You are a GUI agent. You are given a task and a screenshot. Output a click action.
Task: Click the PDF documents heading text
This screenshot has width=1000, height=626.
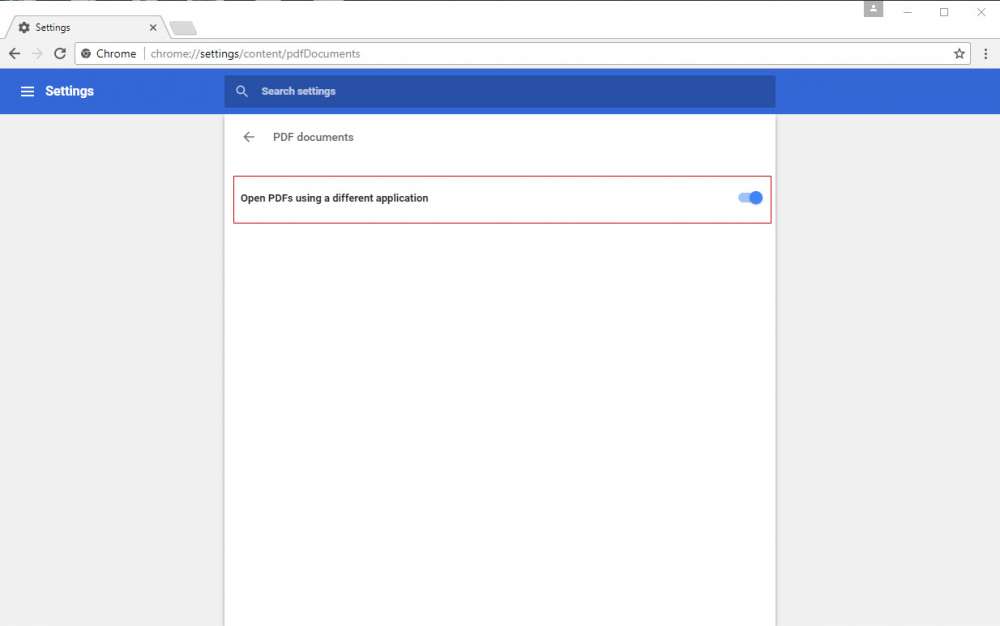click(313, 137)
